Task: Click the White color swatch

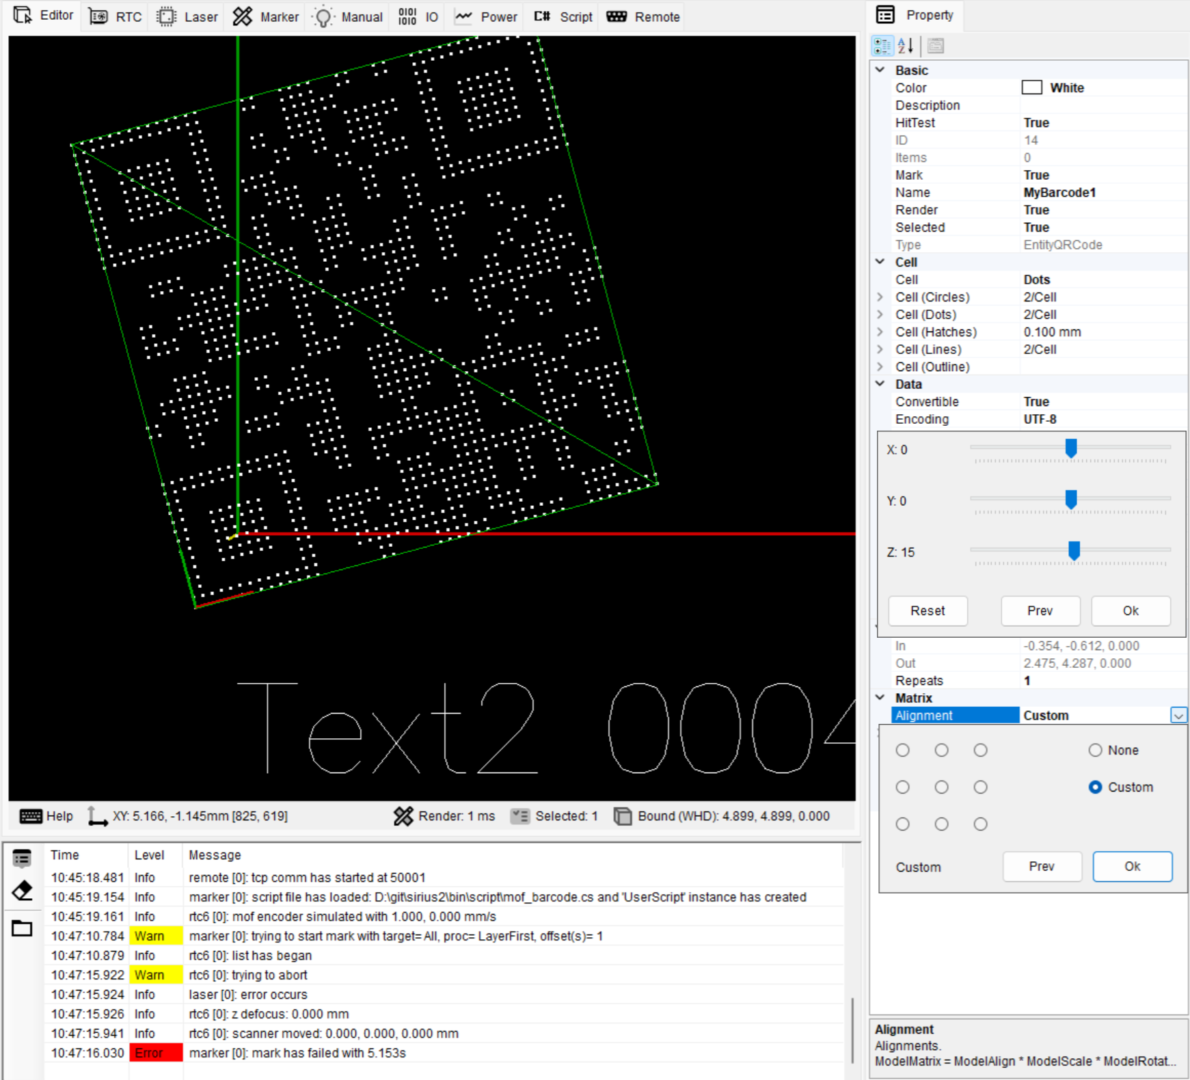Action: 1031,87
